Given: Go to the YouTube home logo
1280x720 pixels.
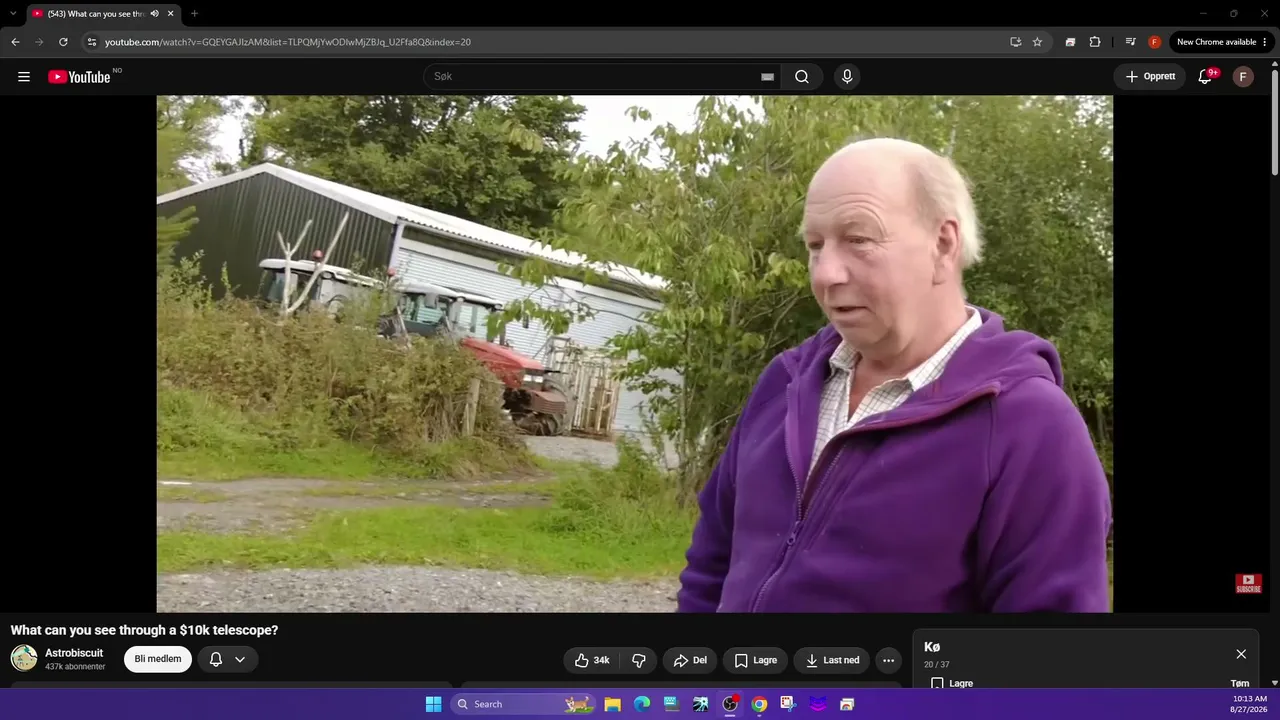Looking at the screenshot, I should pyautogui.click(x=79, y=77).
